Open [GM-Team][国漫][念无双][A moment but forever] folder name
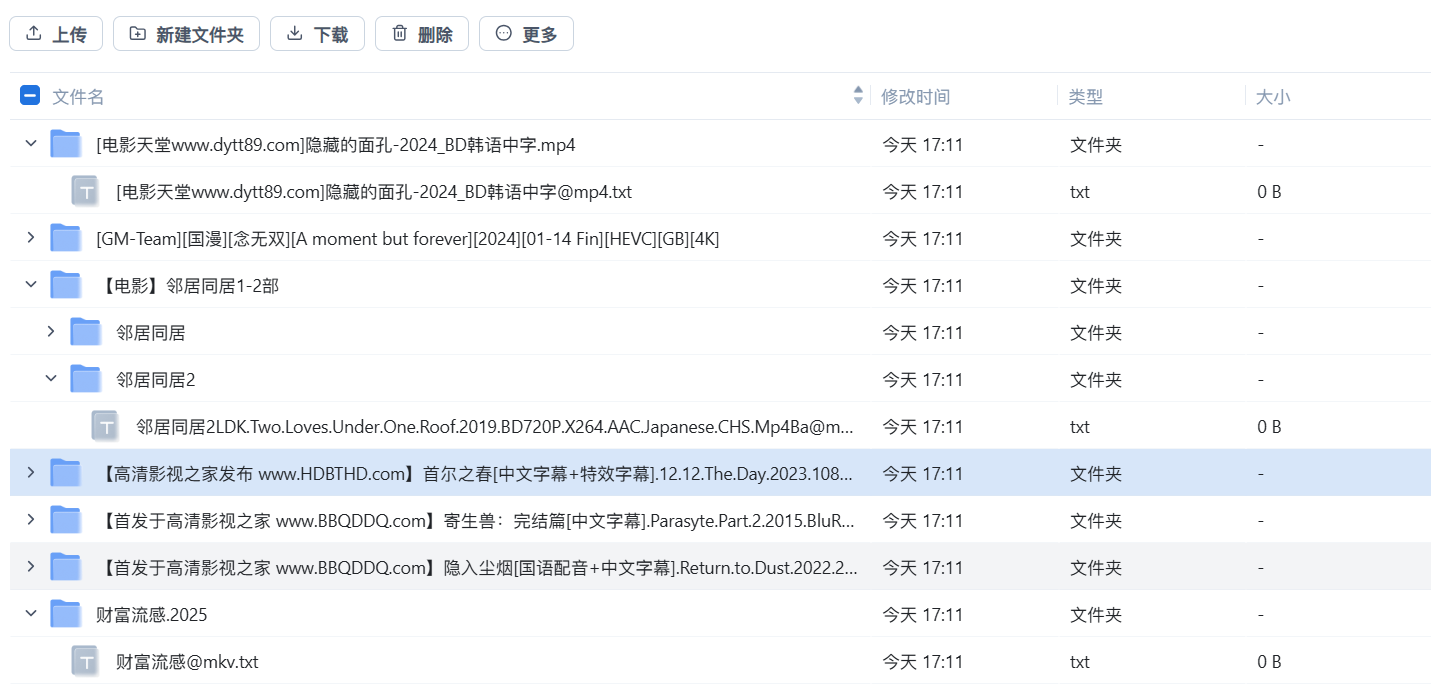The width and height of the screenshot is (1431, 685). 408,239
